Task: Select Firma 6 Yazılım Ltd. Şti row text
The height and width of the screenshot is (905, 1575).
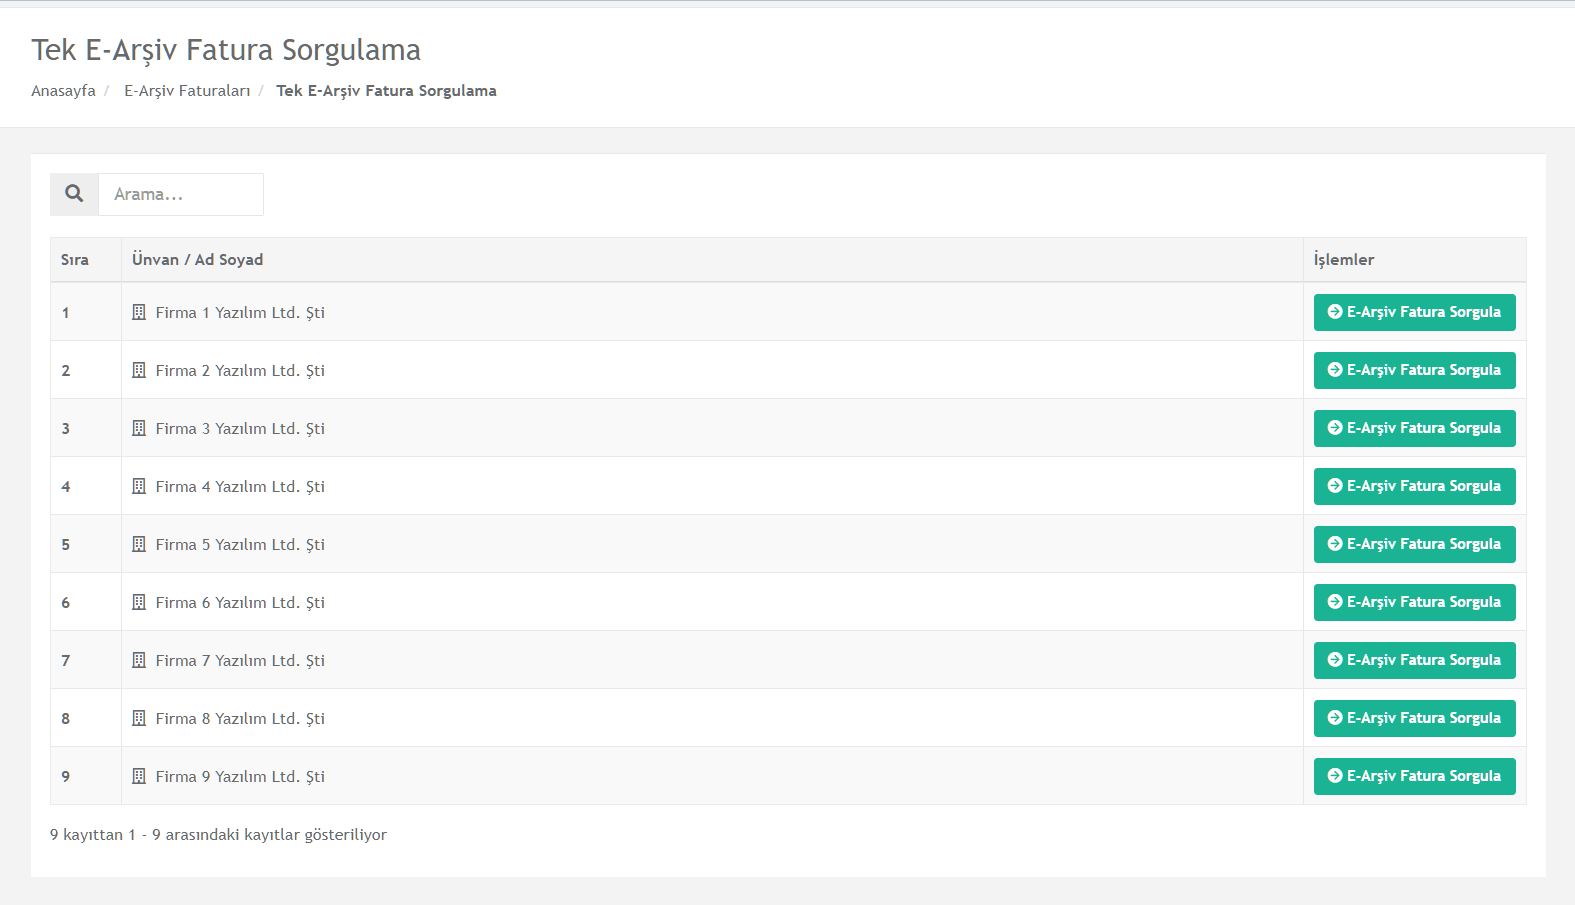Action: point(240,603)
